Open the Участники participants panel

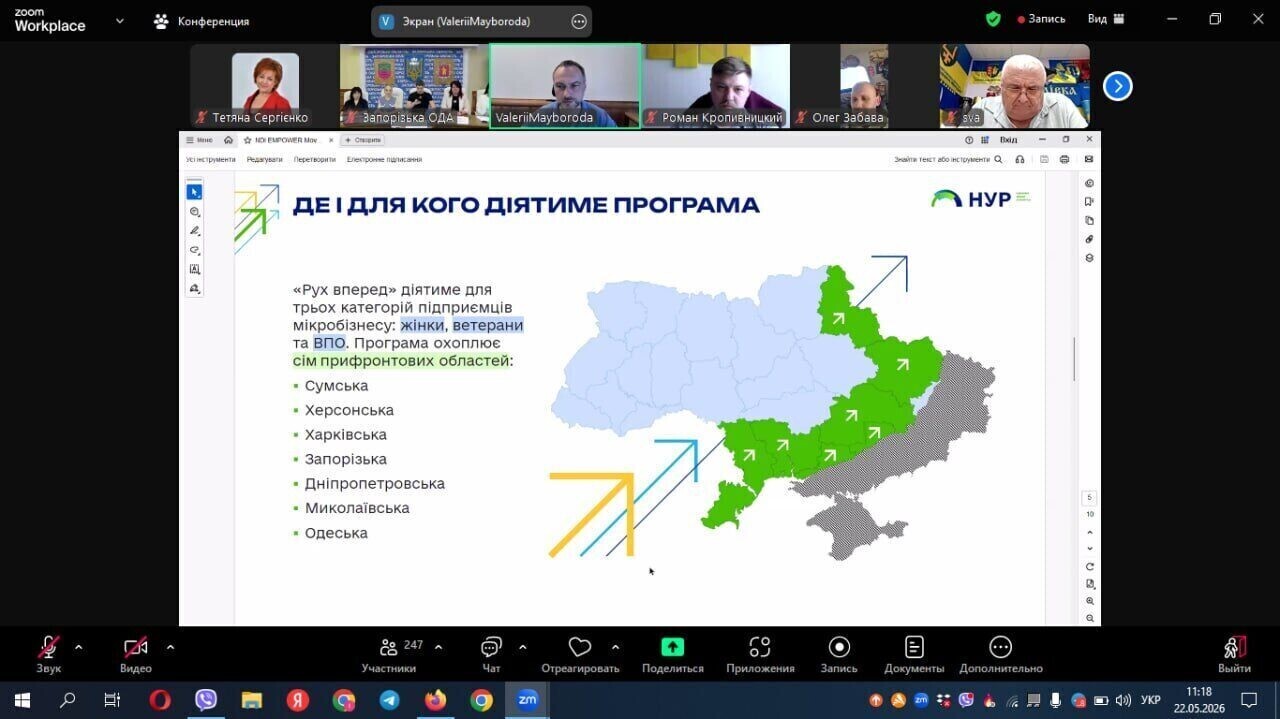click(x=389, y=654)
